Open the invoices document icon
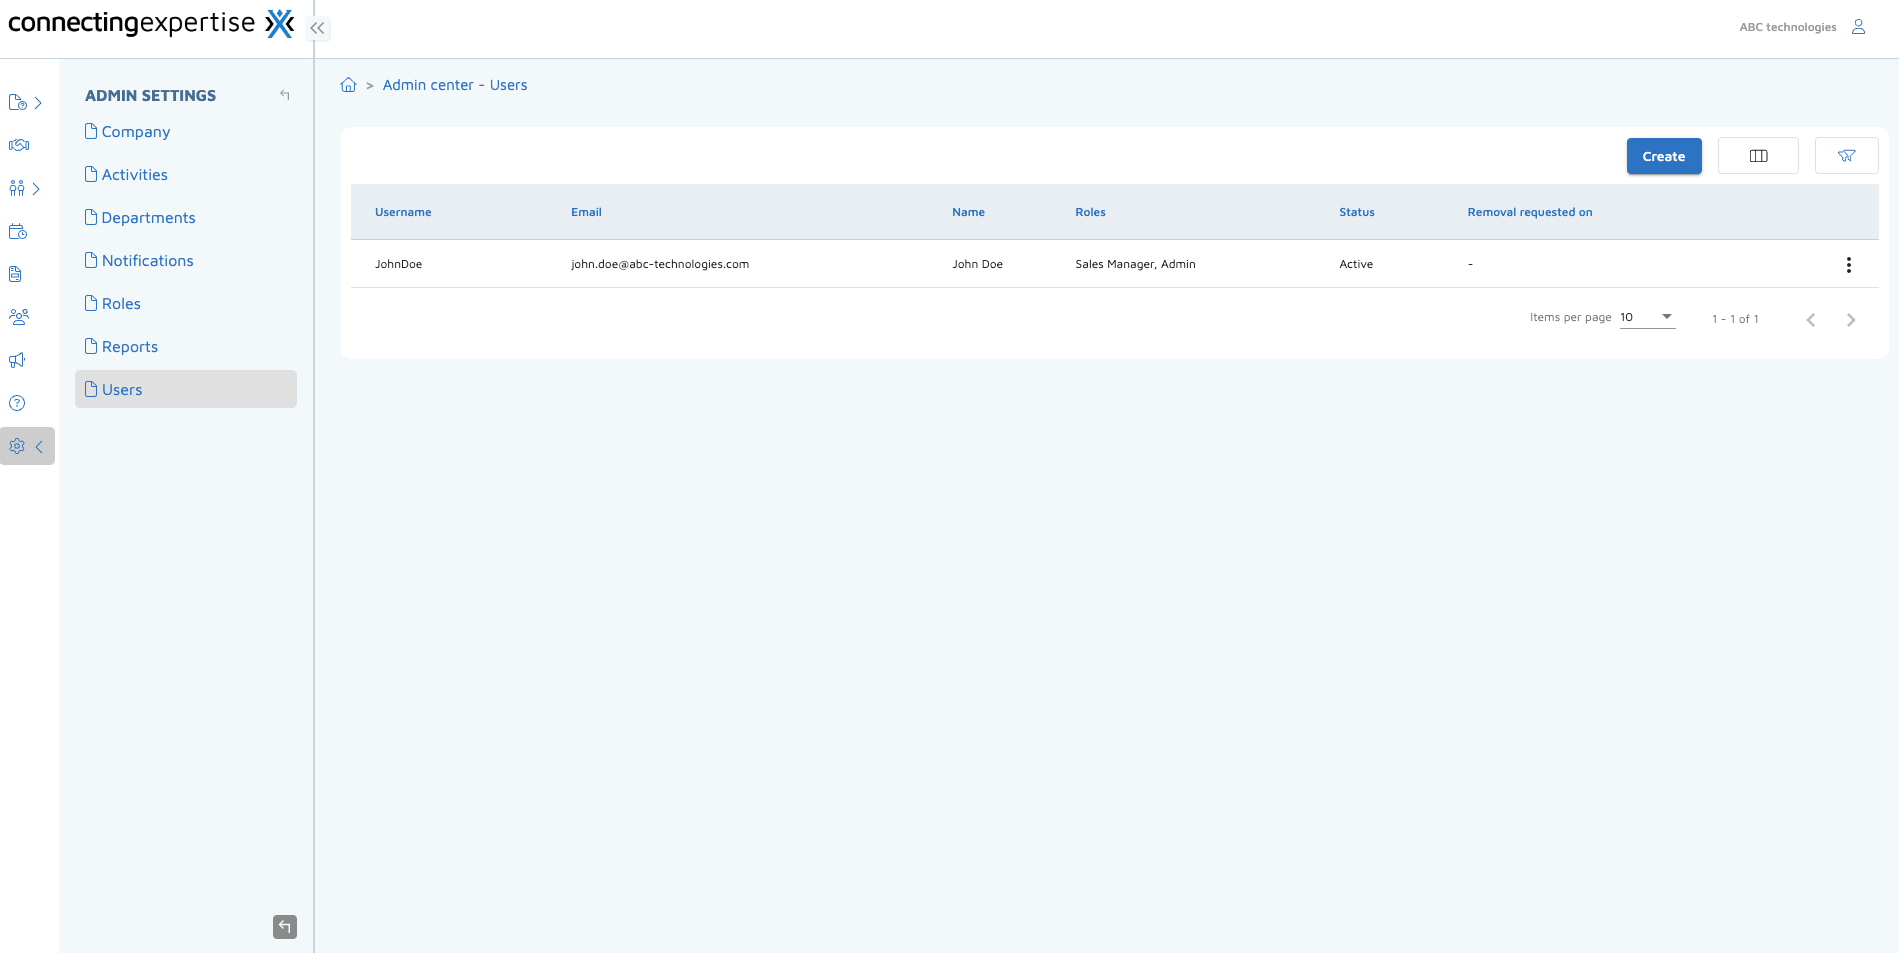The image size is (1899, 953). click(17, 273)
